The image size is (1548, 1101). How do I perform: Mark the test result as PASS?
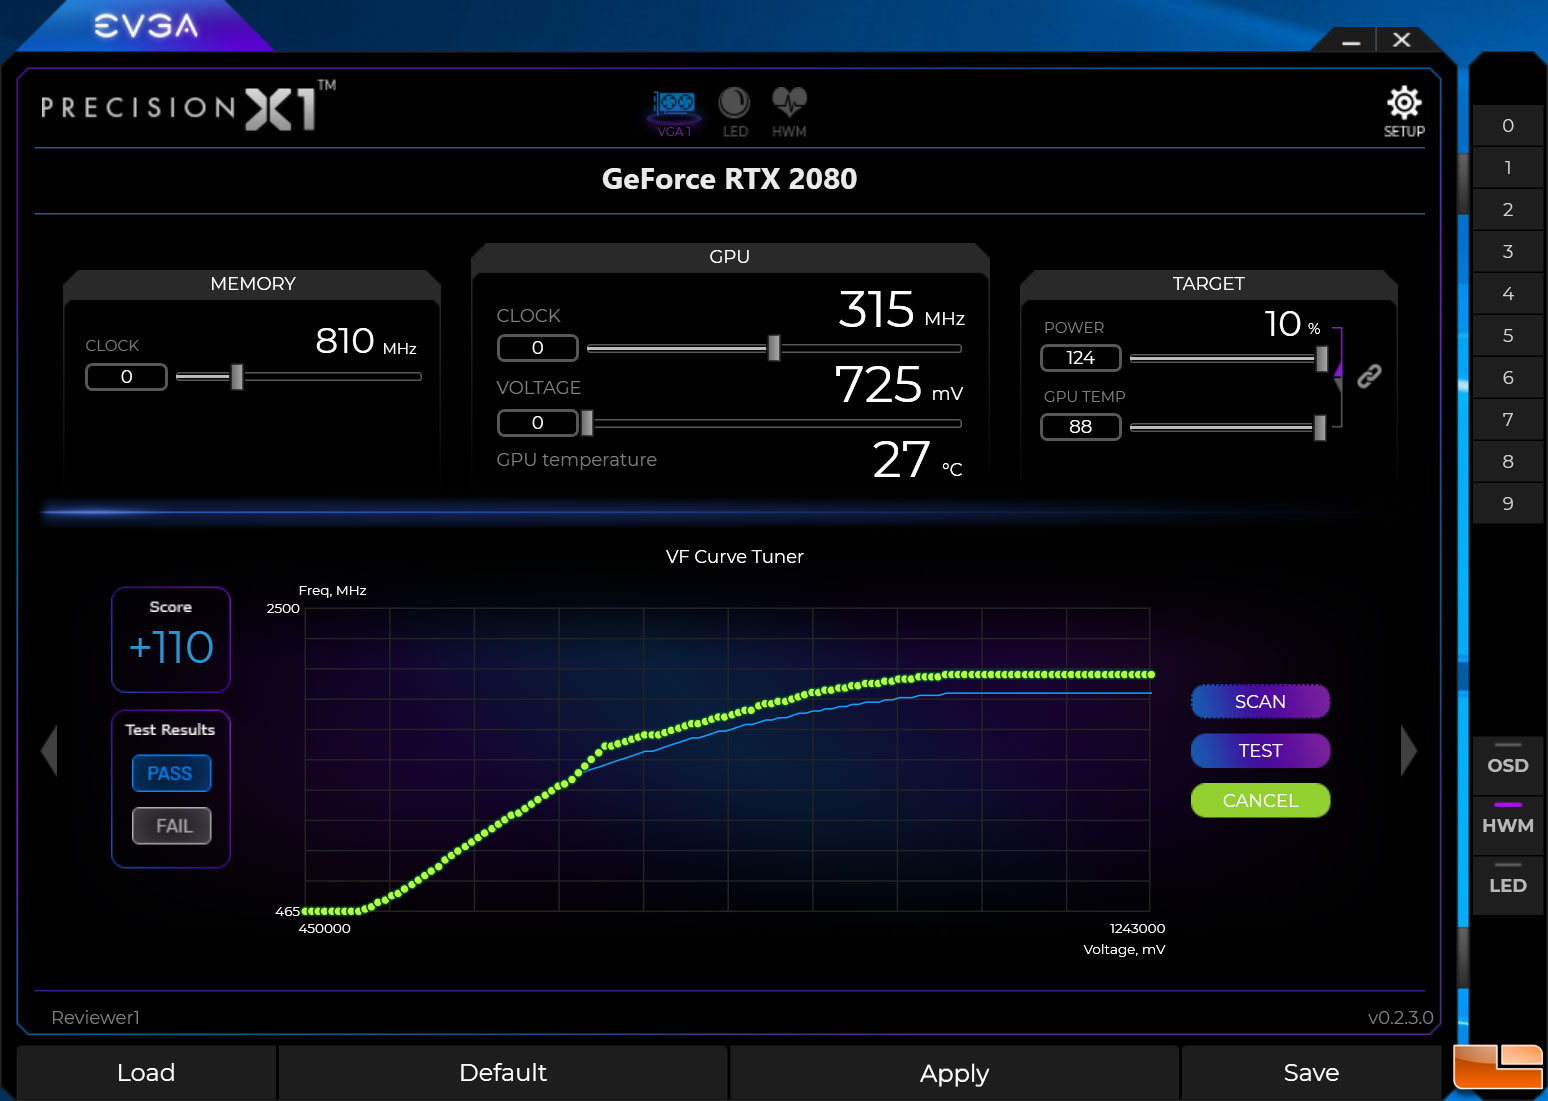pyautogui.click(x=171, y=773)
